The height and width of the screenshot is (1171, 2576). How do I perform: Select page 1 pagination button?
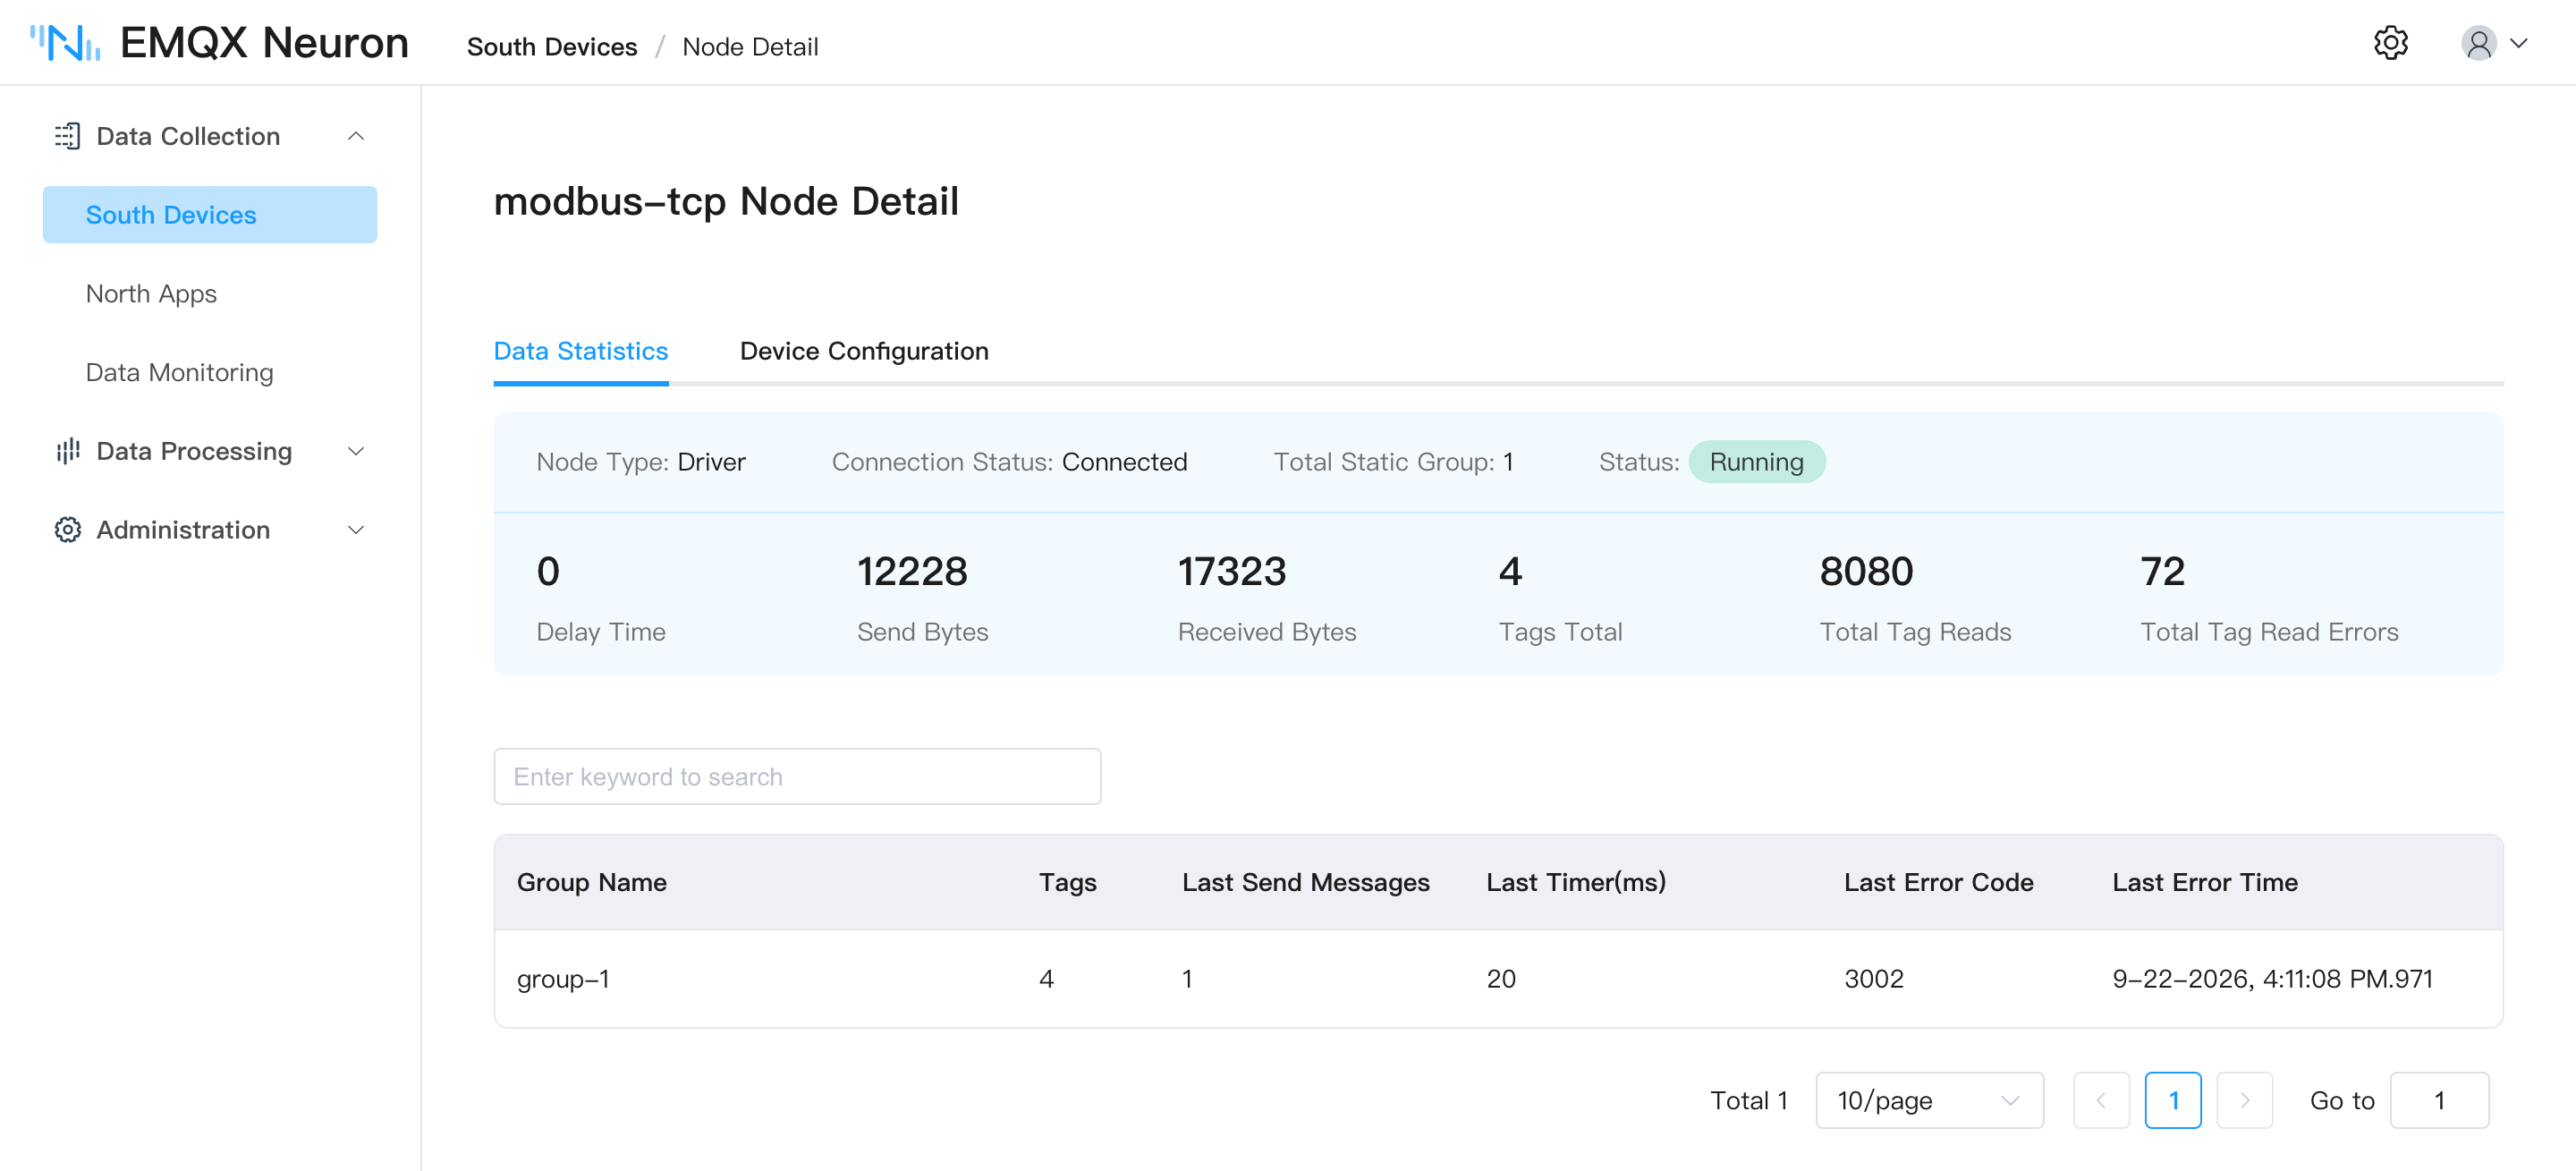pyautogui.click(x=2173, y=1100)
